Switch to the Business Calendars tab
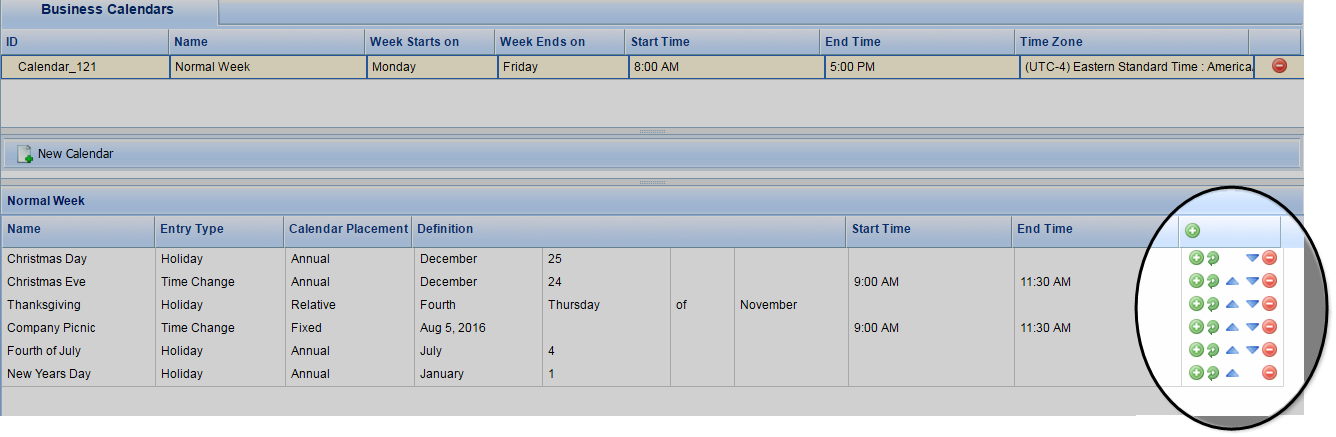The width and height of the screenshot is (1336, 437). (x=107, y=10)
